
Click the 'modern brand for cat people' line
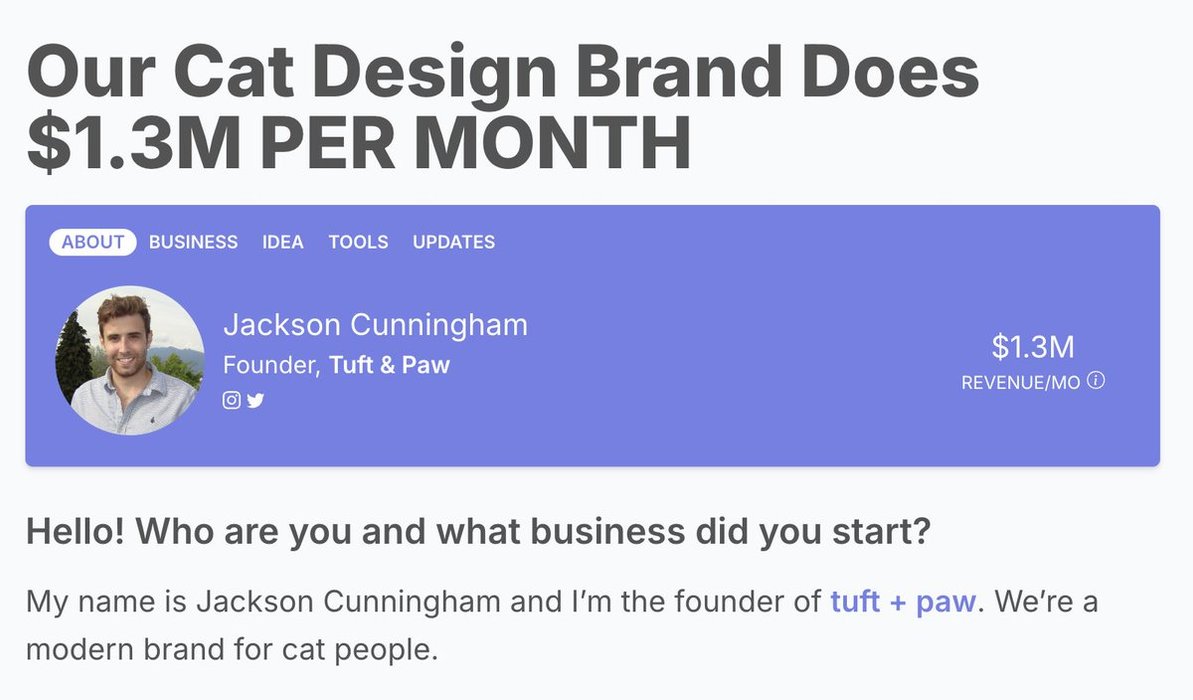click(232, 649)
